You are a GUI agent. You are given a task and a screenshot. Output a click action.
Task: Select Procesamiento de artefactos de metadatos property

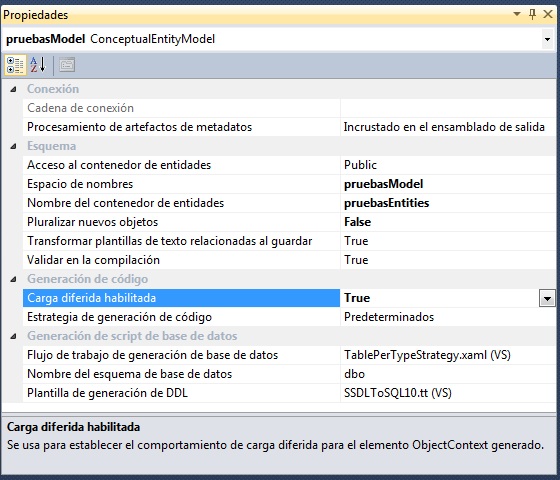point(181,127)
